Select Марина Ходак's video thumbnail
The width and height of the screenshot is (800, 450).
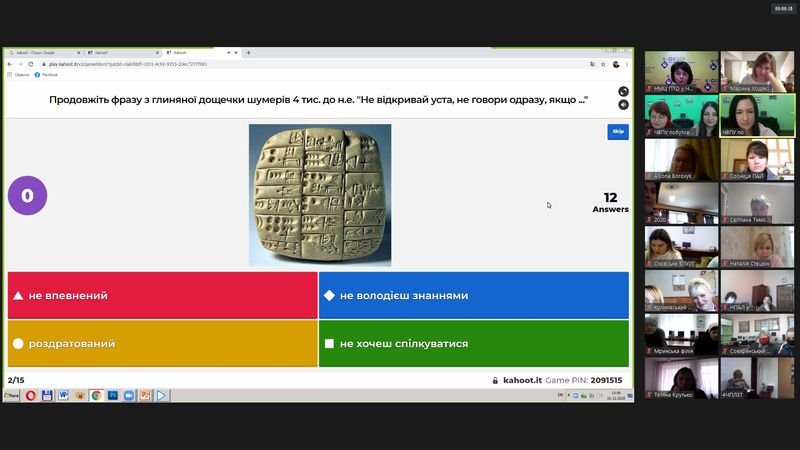pos(757,72)
